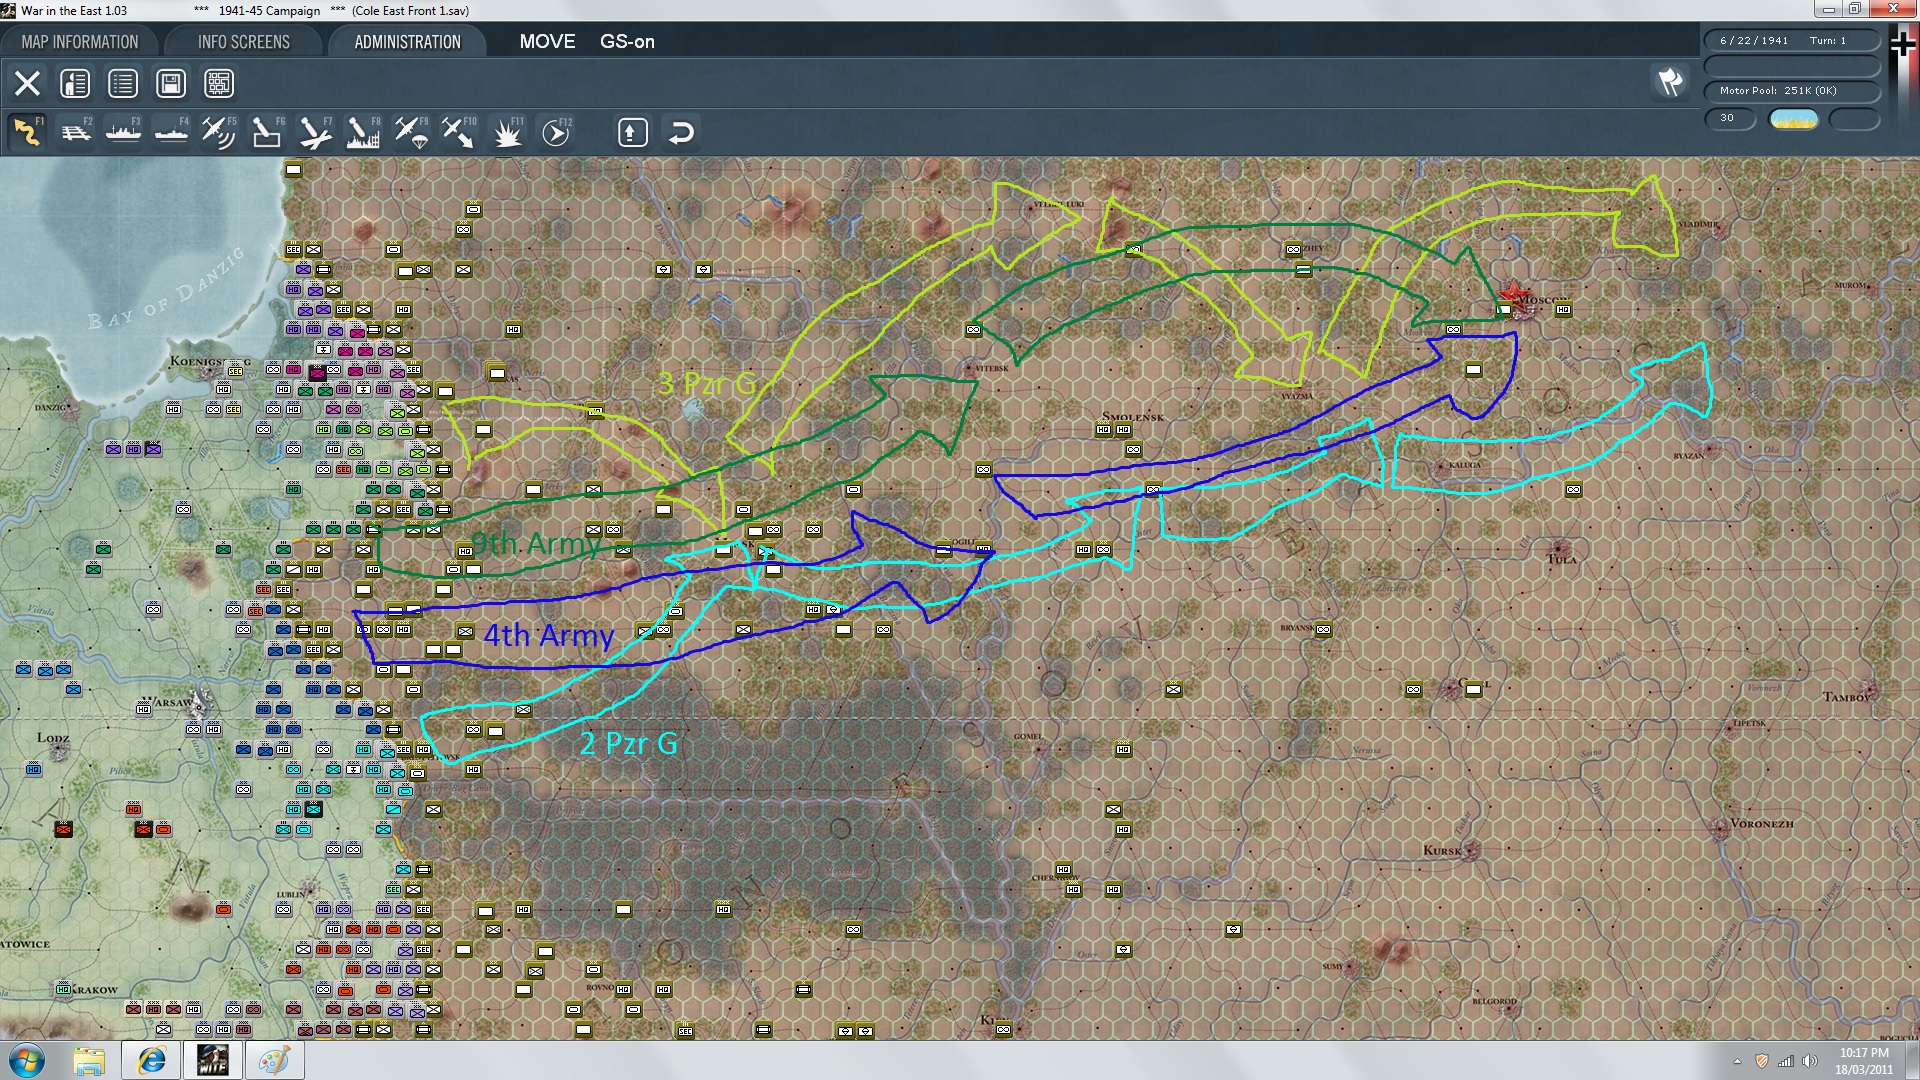The image size is (1920, 1080).
Task: Click the Kursk city label
Action: (1442, 851)
